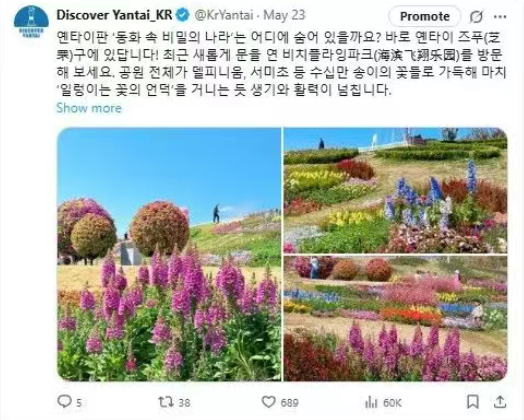Open the @KrYantai handle link

coord(223,15)
